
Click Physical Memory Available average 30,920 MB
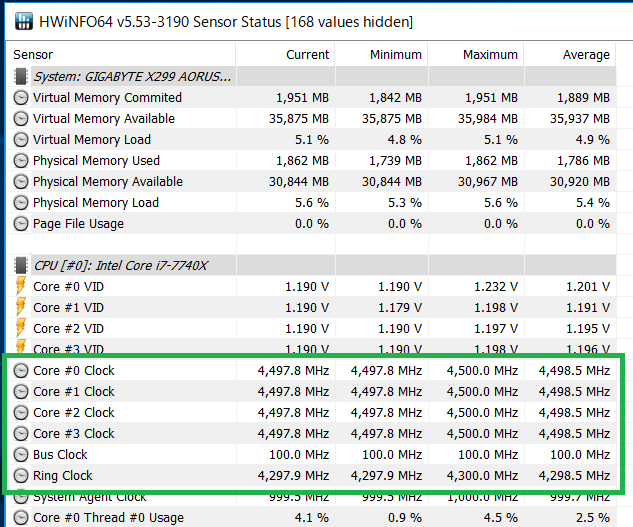[x=580, y=181]
